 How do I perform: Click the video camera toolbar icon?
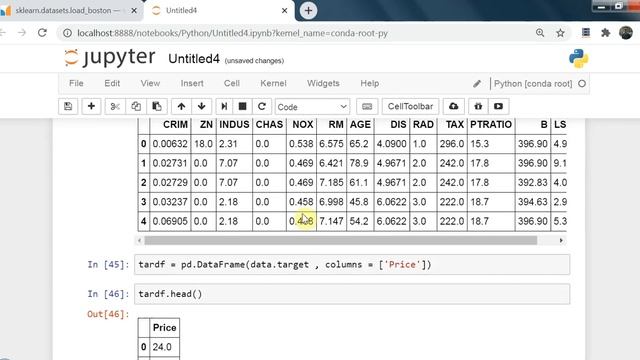click(498, 107)
